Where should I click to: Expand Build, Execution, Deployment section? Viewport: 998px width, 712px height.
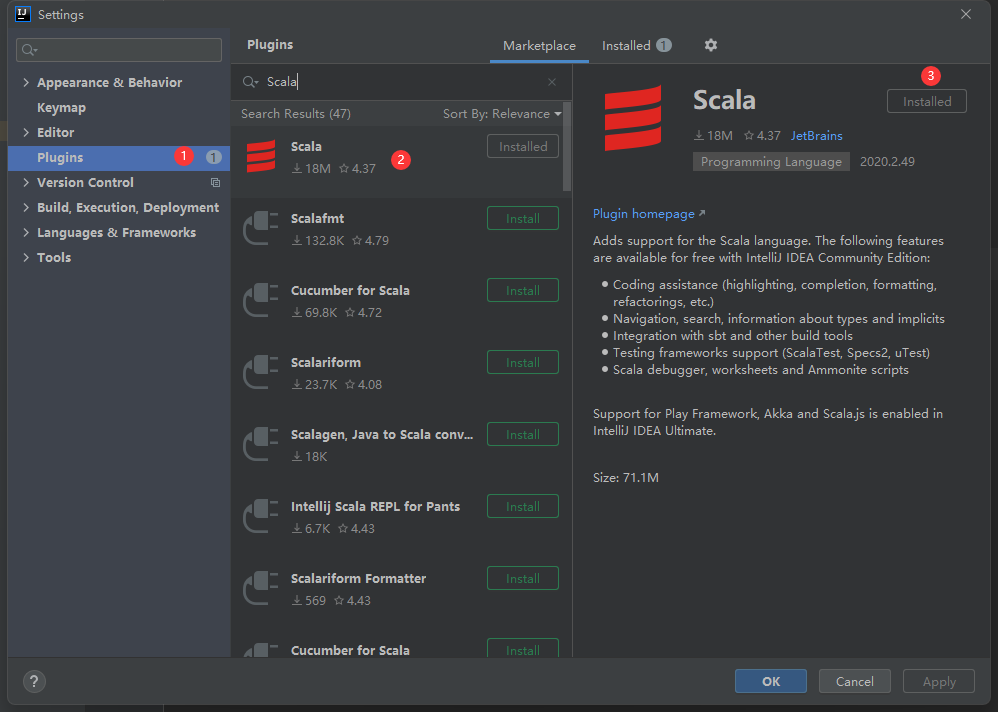pos(26,207)
